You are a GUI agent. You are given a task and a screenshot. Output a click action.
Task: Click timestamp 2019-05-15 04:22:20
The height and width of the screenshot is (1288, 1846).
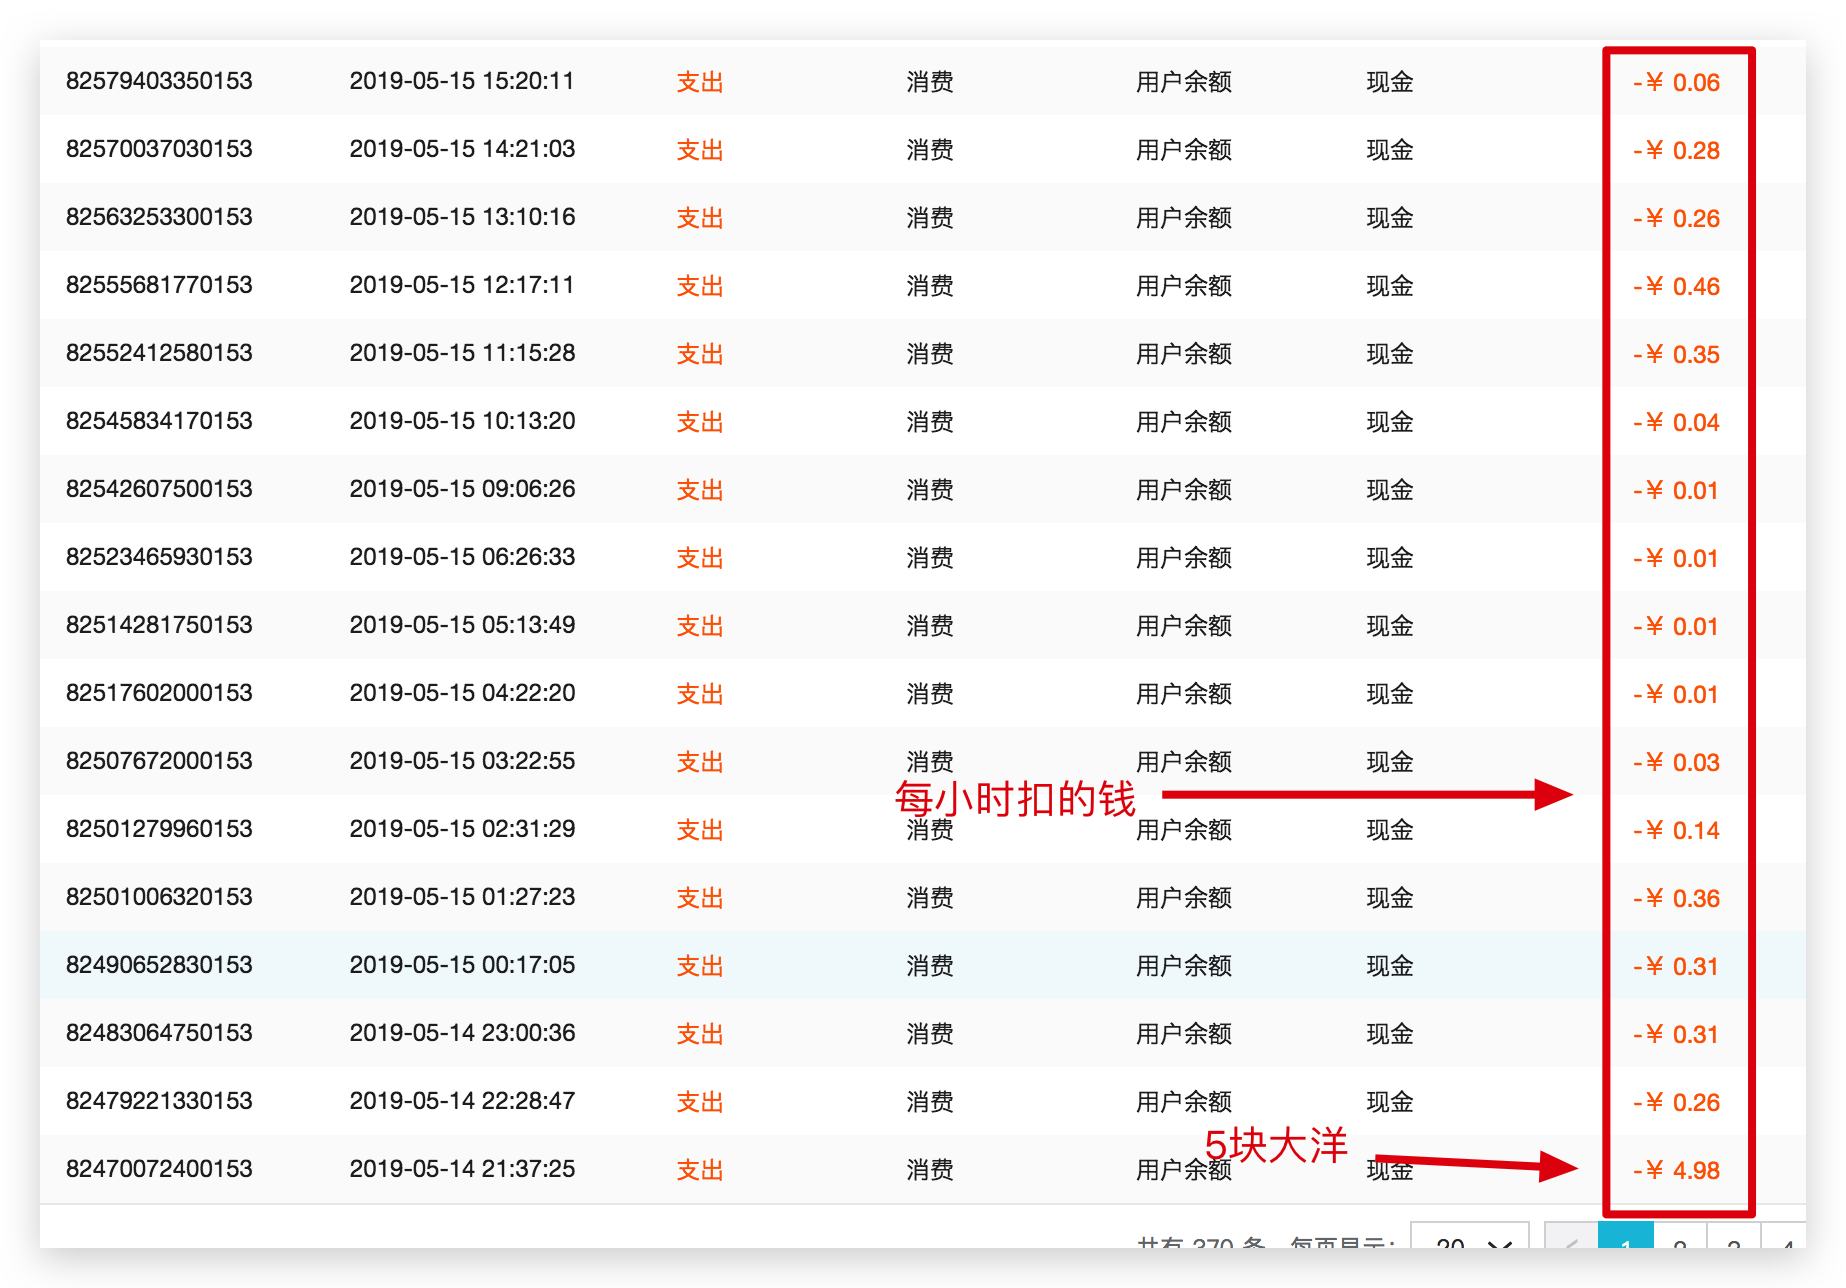(462, 693)
